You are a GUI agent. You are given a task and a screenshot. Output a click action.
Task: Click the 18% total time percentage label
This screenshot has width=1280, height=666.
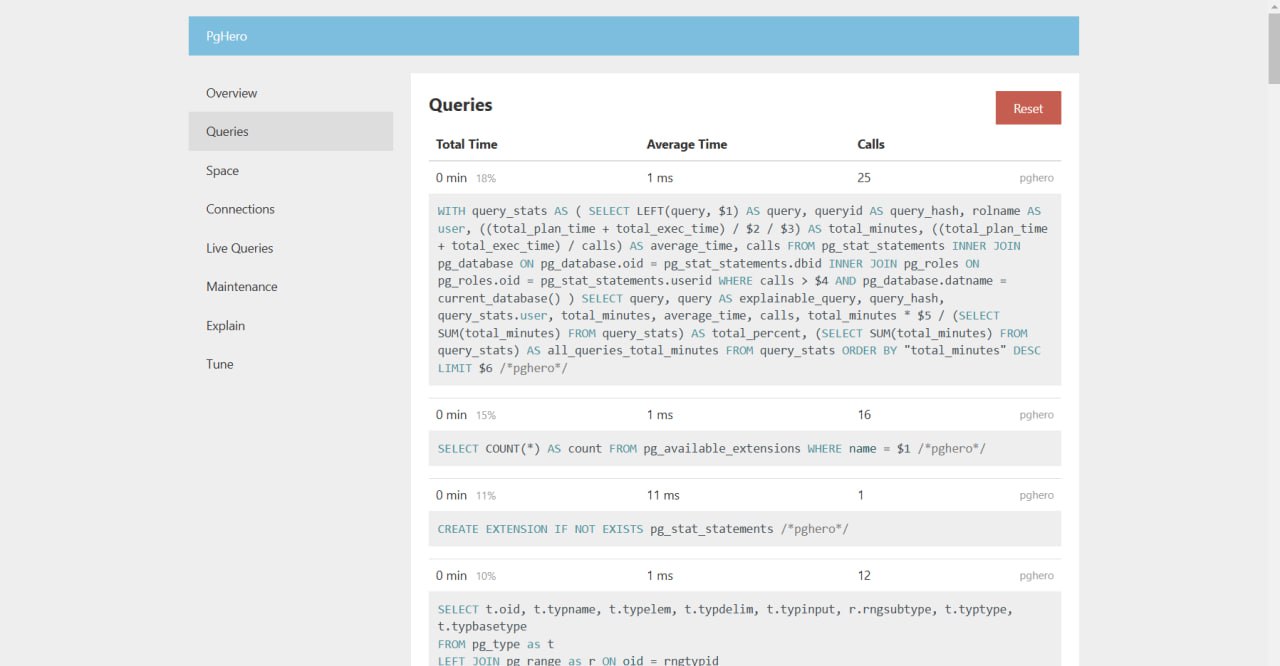coord(485,179)
